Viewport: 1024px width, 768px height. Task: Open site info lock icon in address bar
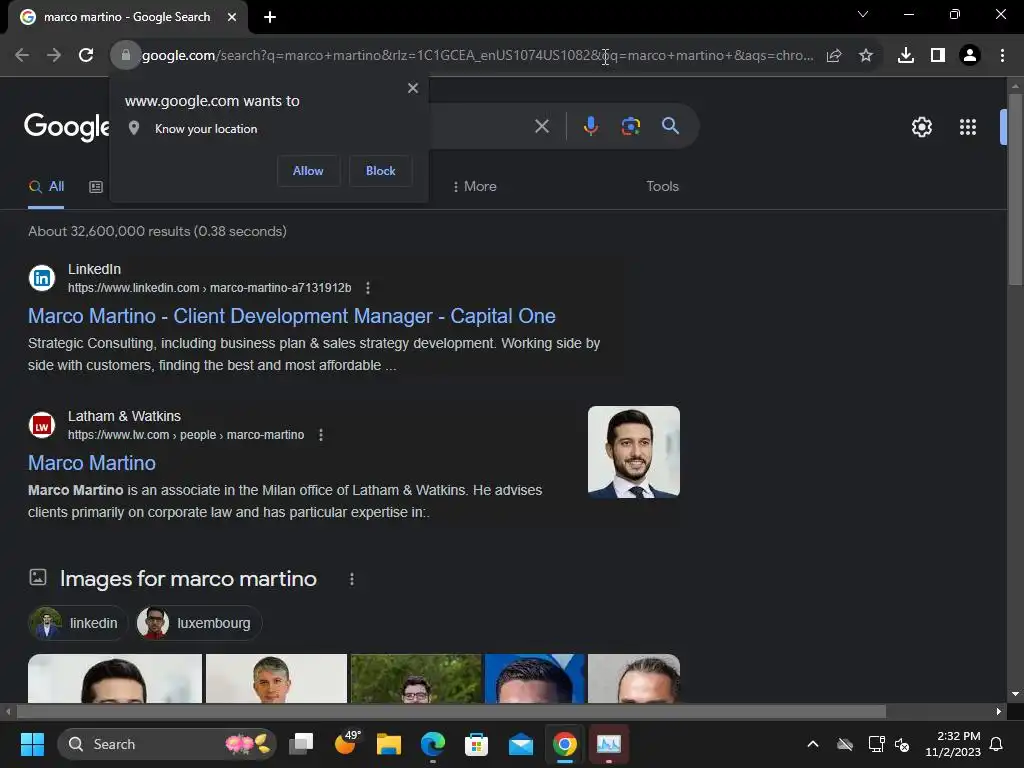pyautogui.click(x=125, y=56)
